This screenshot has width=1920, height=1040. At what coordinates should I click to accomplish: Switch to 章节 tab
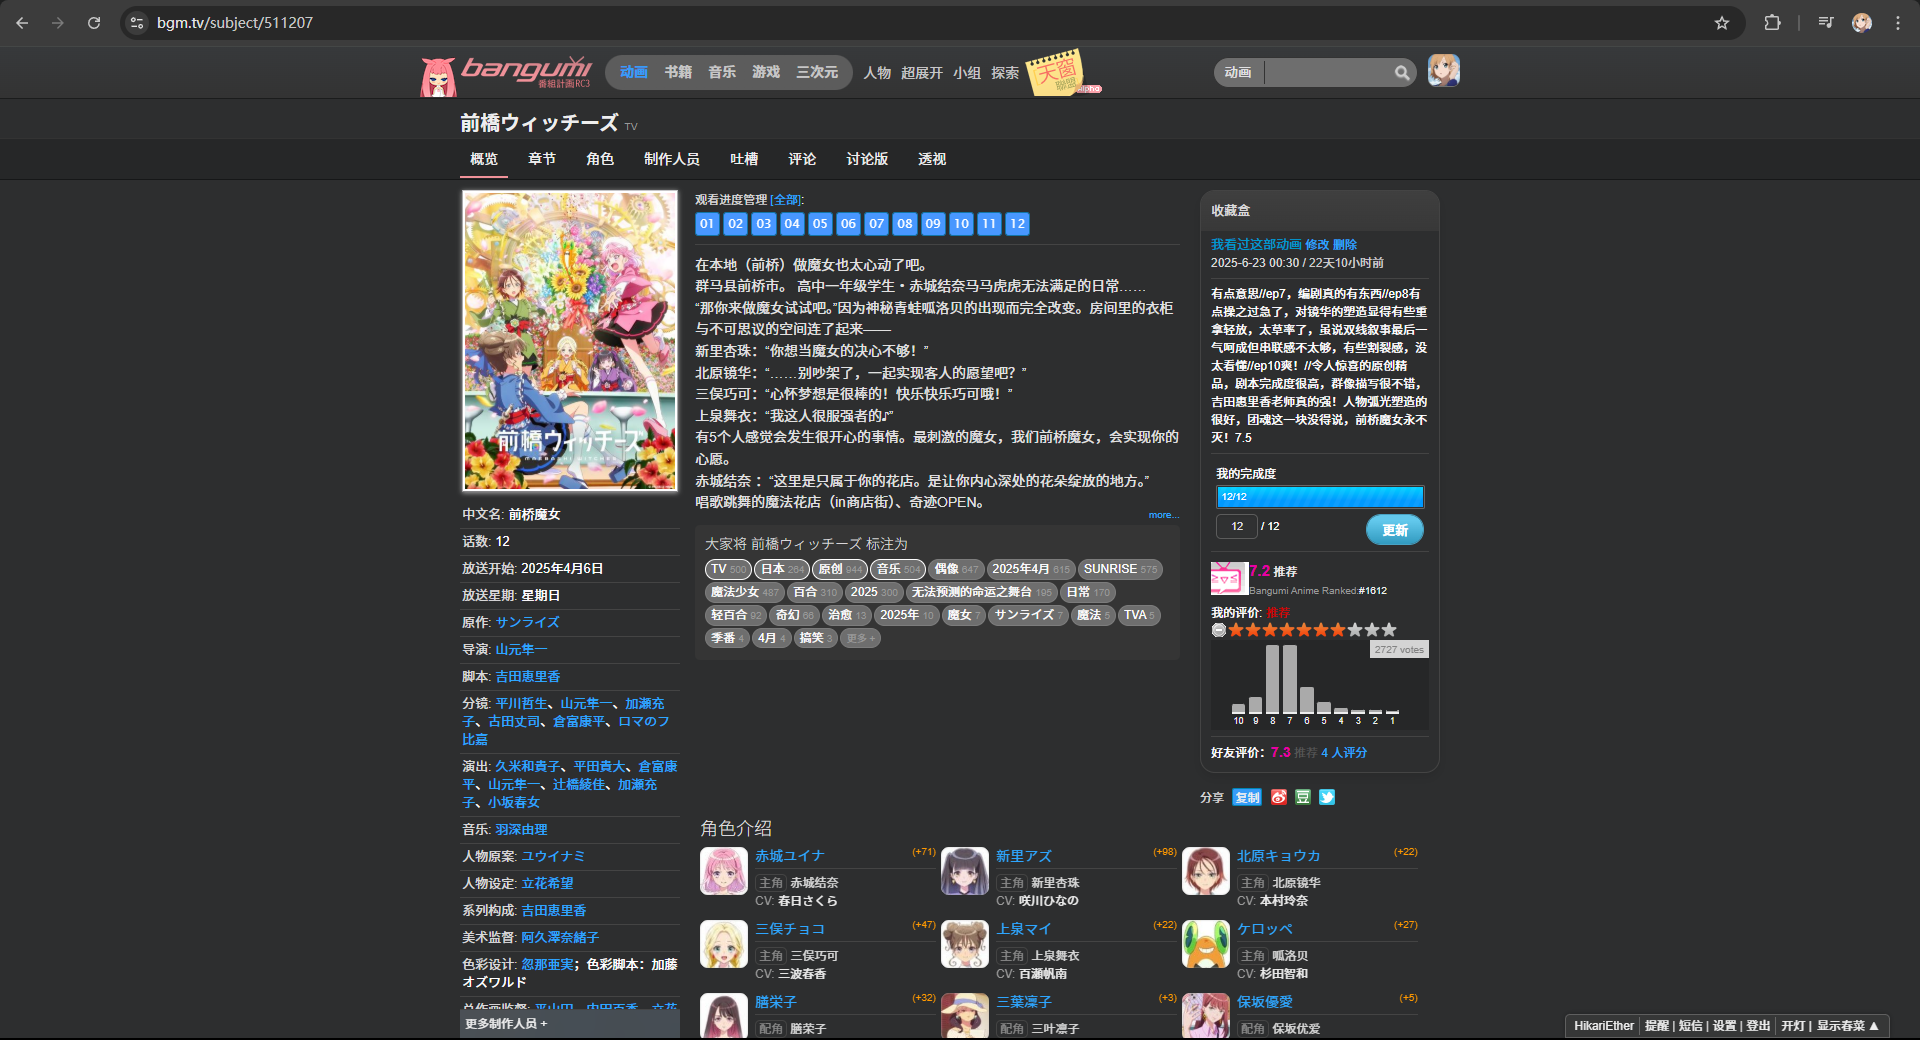click(x=542, y=159)
